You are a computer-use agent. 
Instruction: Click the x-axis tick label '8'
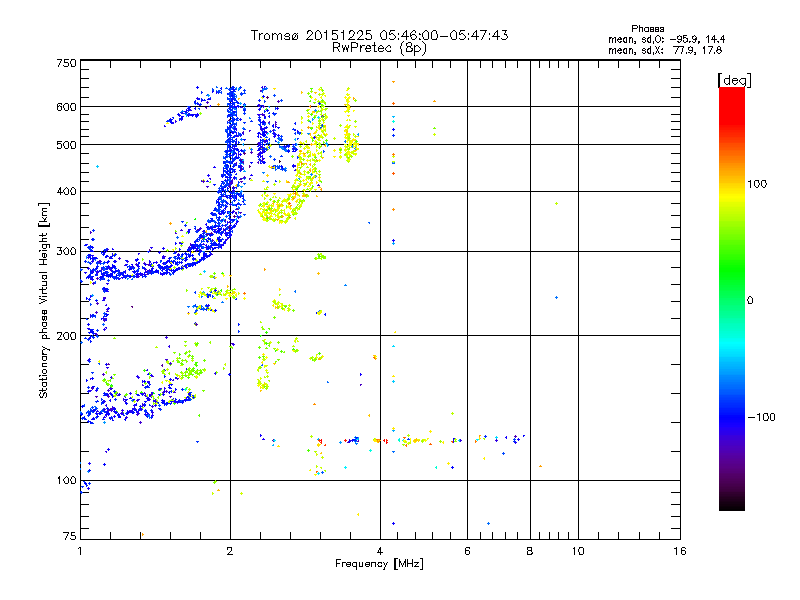coord(530,551)
